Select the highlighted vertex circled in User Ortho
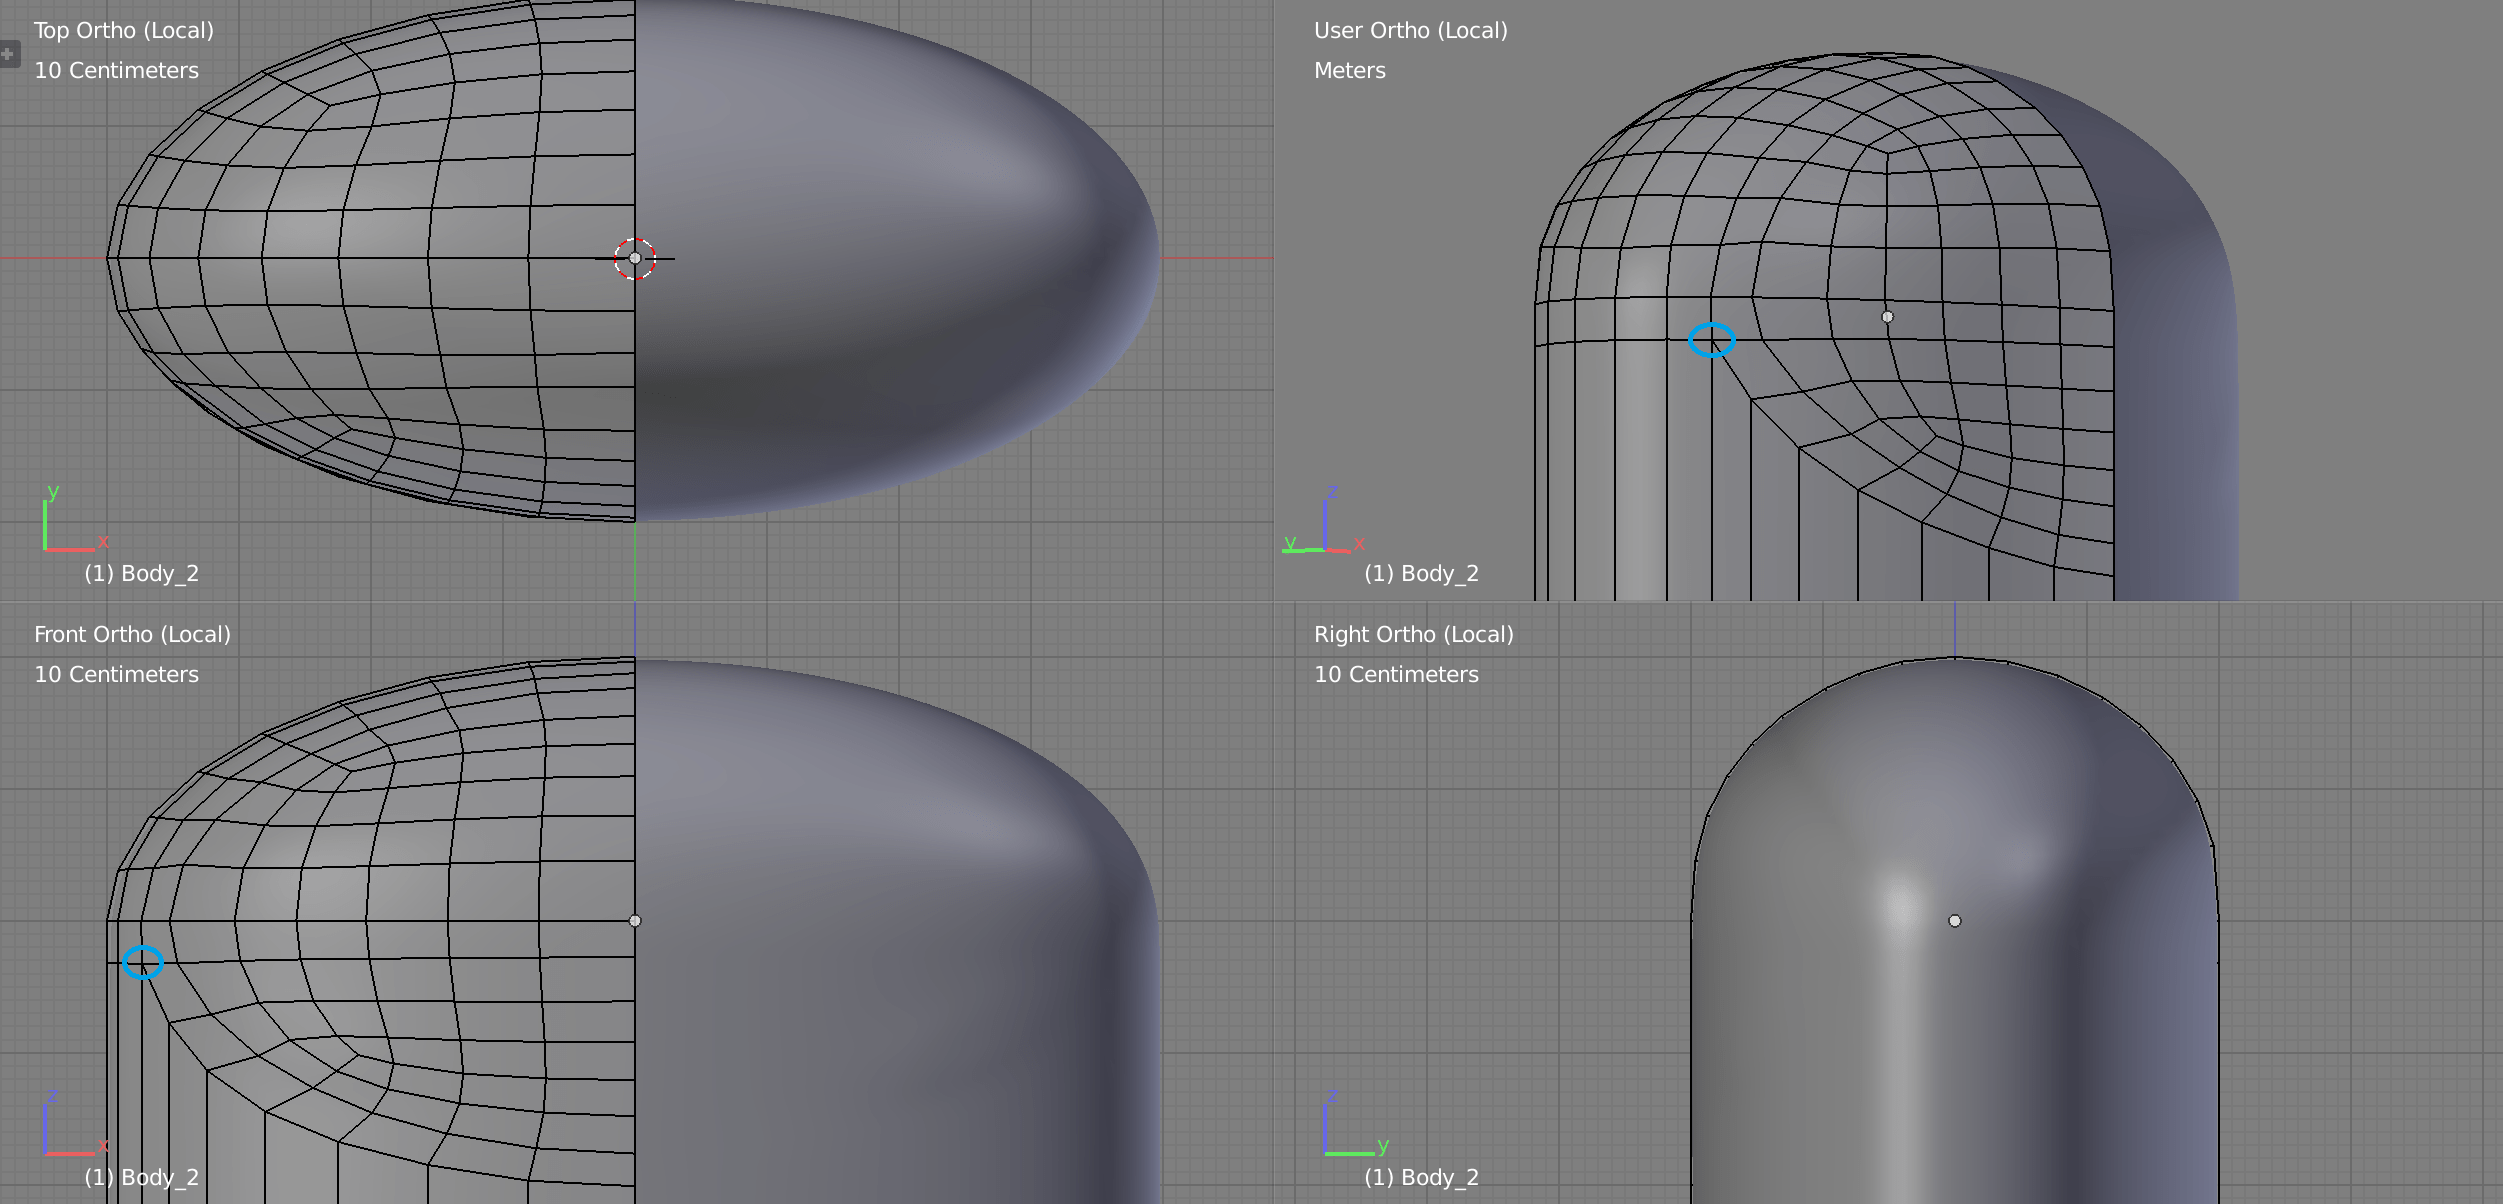Image resolution: width=2503 pixels, height=1204 pixels. pos(1713,340)
